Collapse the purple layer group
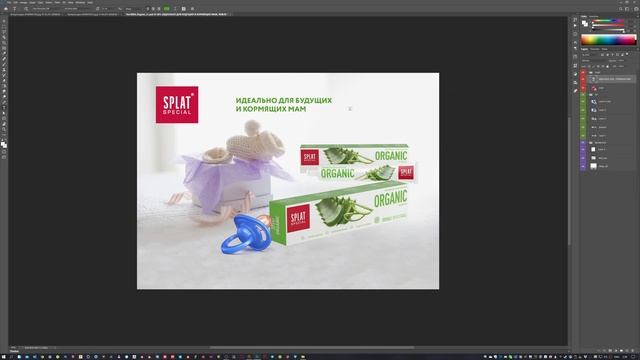The height and width of the screenshot is (360, 640). click(588, 143)
